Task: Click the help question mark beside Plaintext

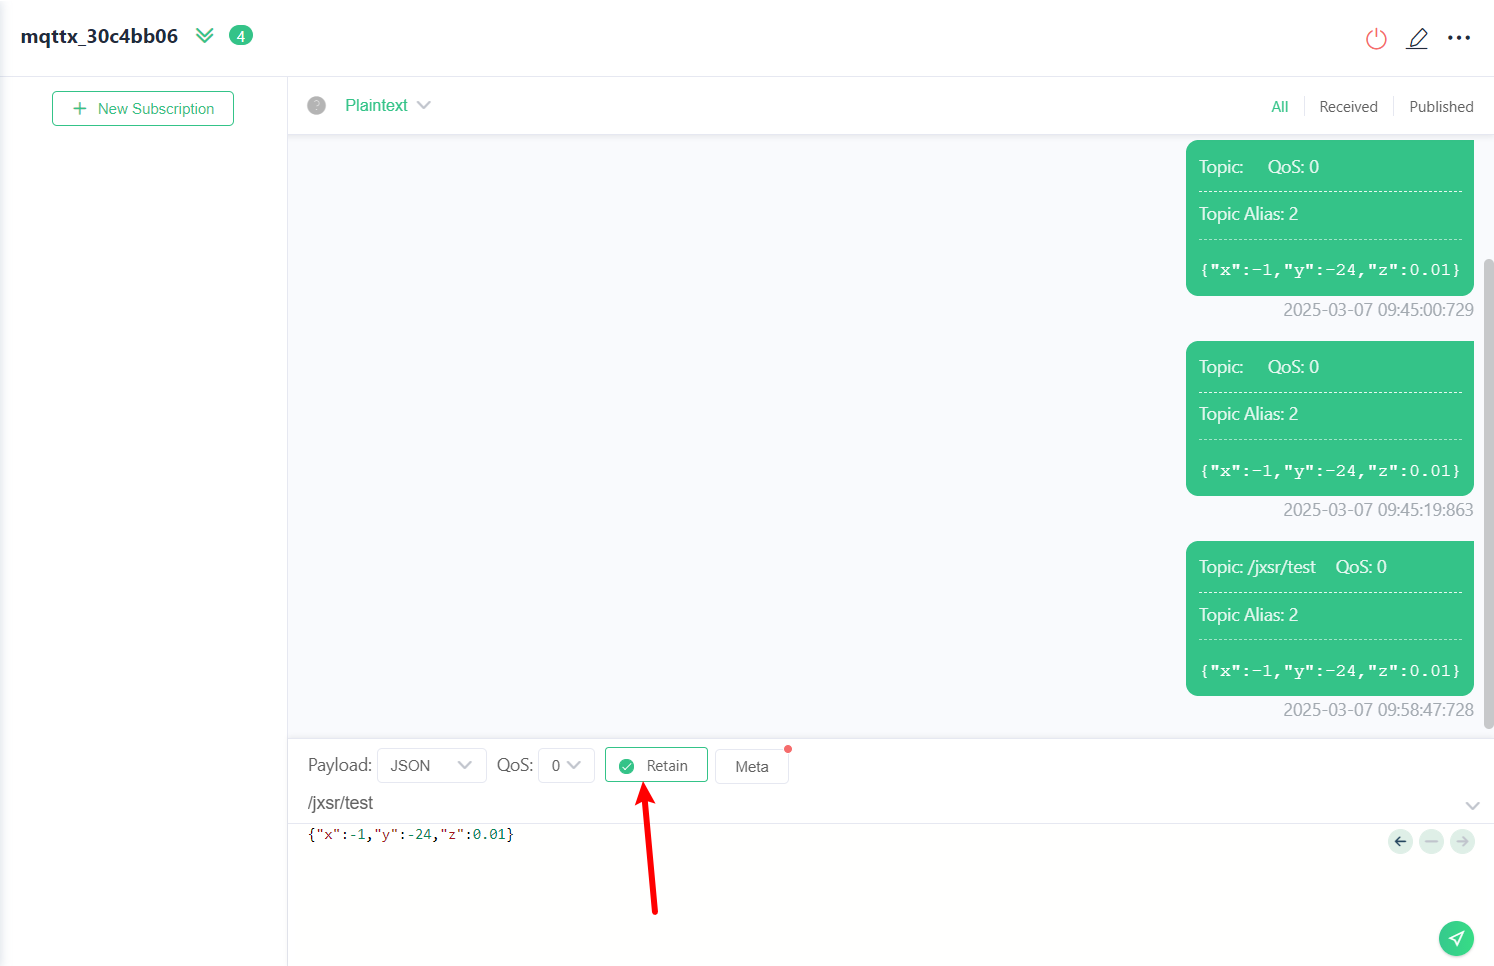Action: click(317, 105)
